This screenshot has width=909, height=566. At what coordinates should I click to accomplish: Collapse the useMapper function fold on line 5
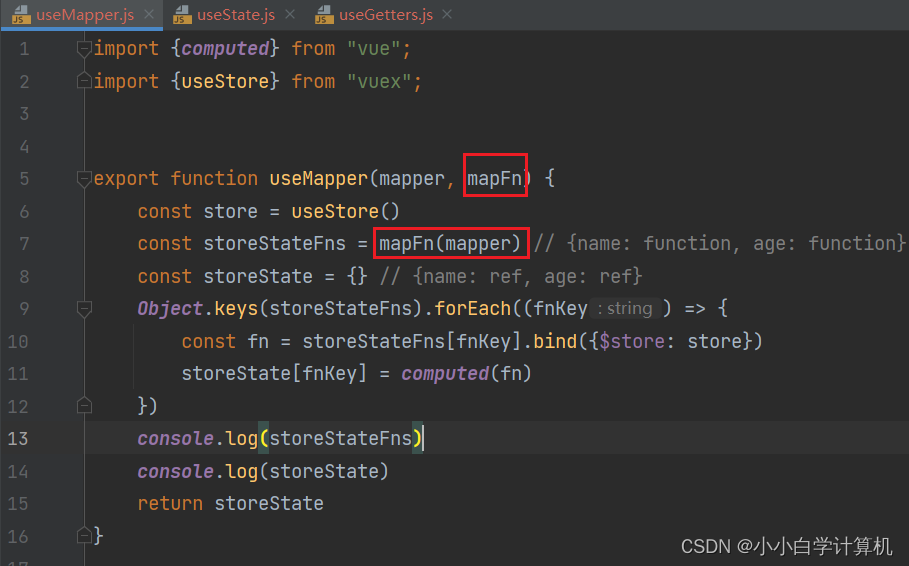[84, 179]
